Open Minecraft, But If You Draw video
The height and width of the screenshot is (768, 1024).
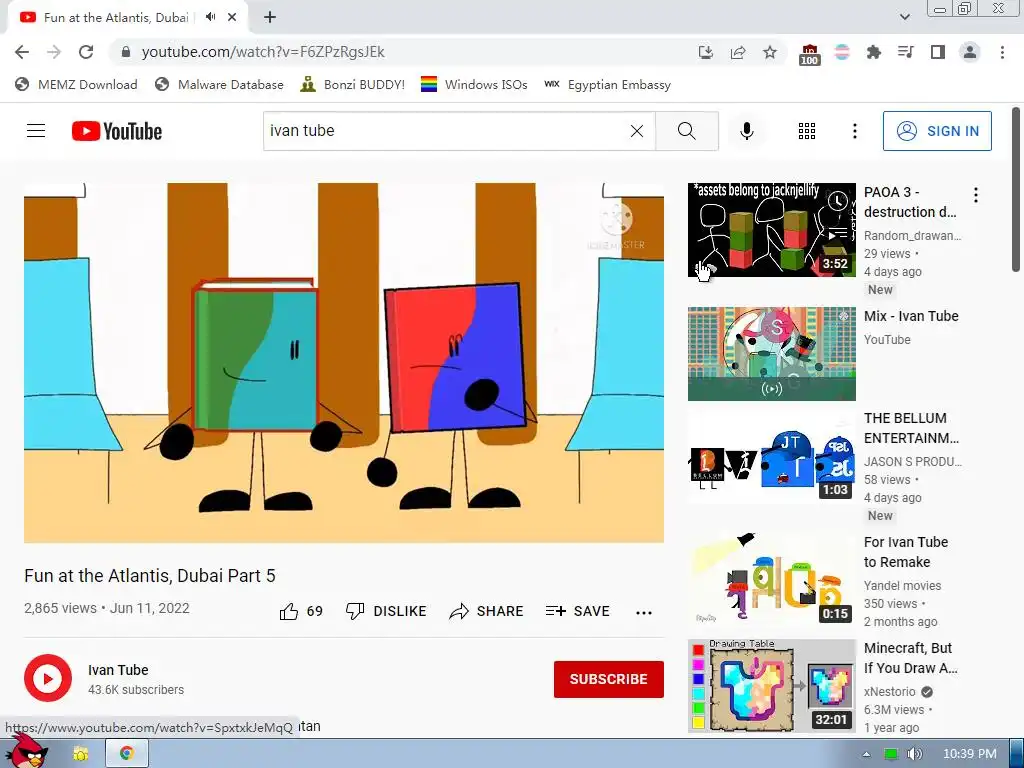pos(771,686)
